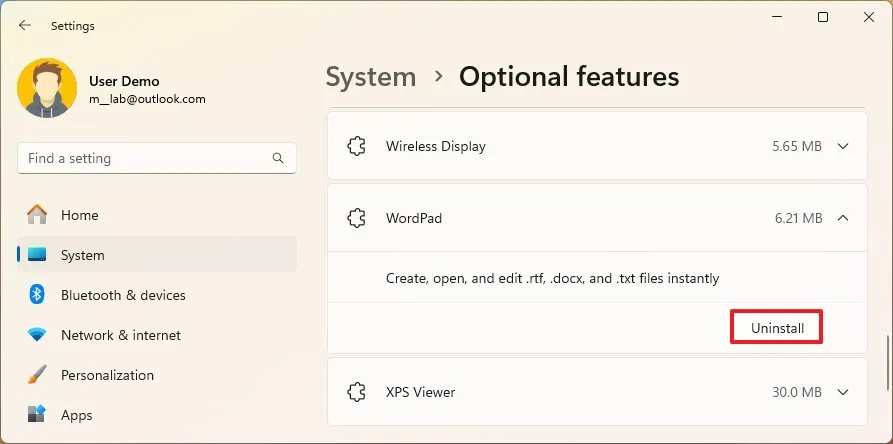Select the Personalization paintbrush icon
The image size is (893, 444).
(37, 375)
